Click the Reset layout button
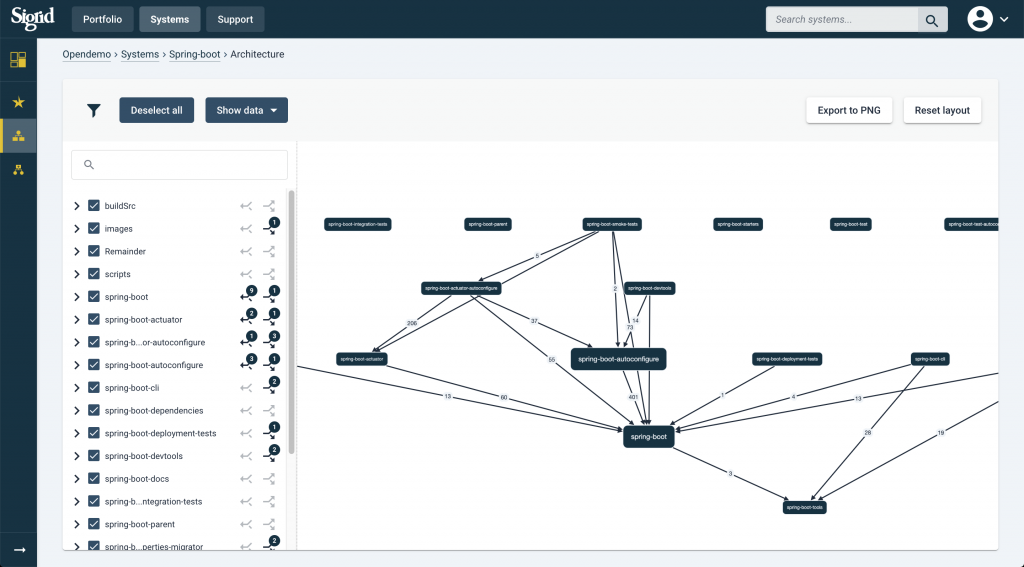 point(942,110)
